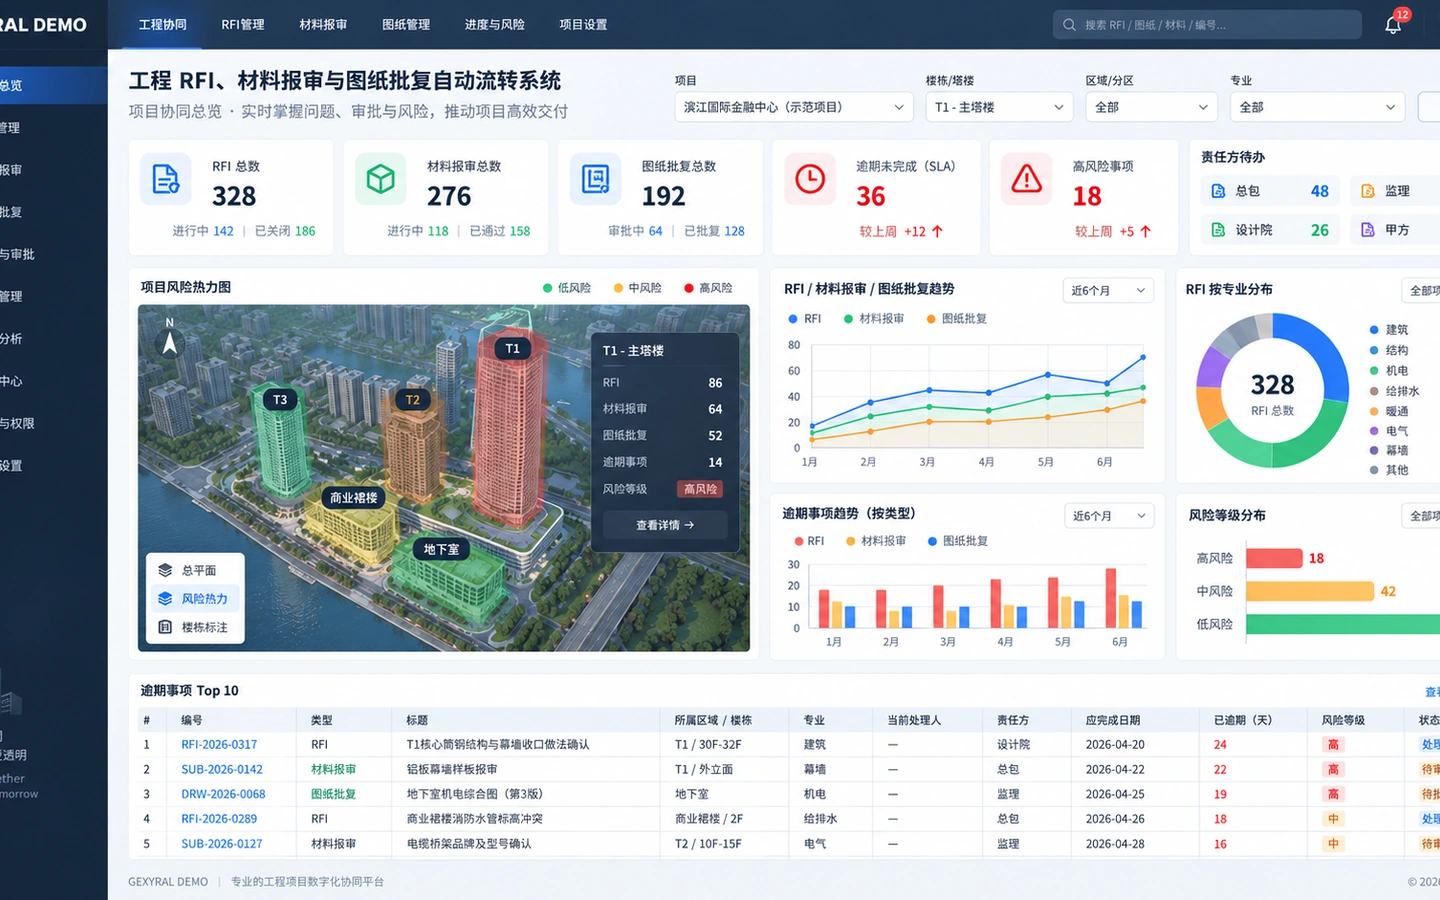Open the RFI-2026-0317 link
The image size is (1440, 900).
tap(219, 745)
